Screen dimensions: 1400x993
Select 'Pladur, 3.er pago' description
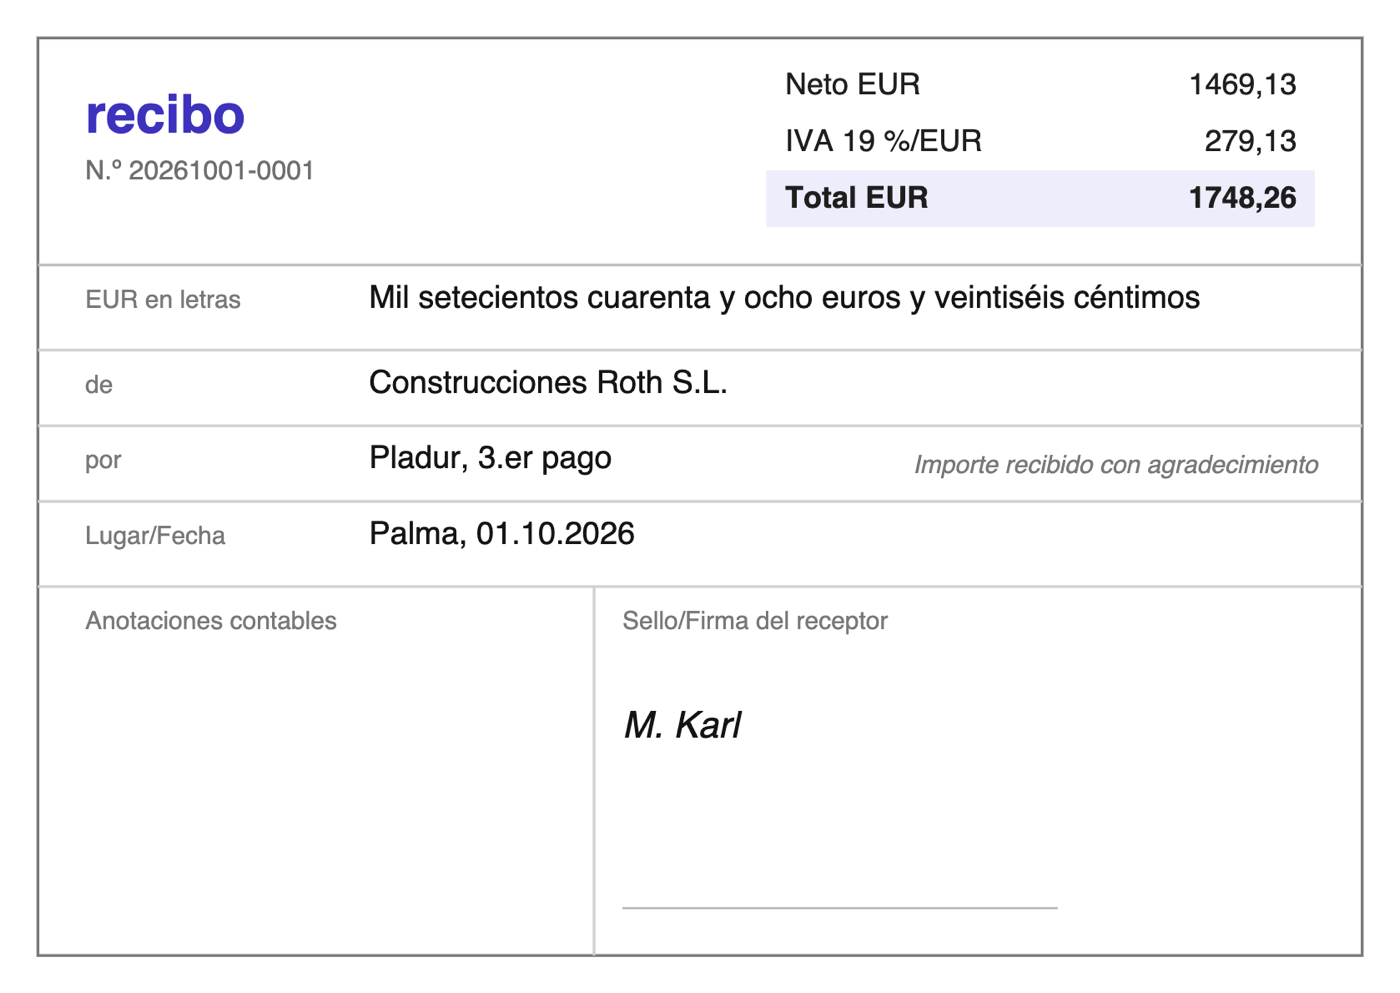(490, 458)
